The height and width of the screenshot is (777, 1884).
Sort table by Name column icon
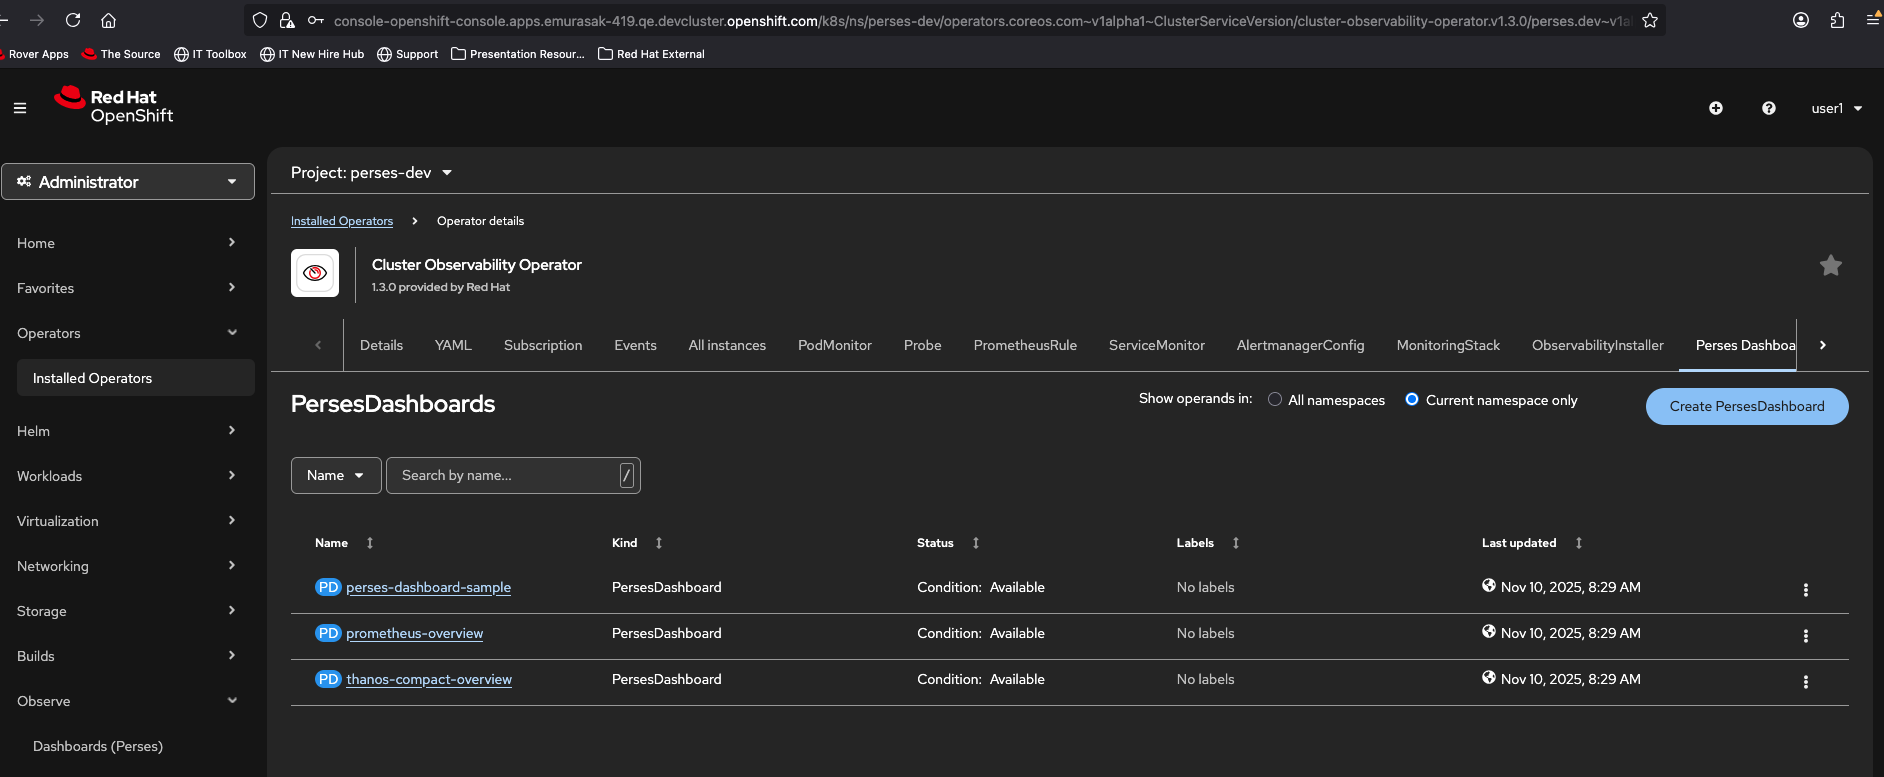[x=370, y=543]
